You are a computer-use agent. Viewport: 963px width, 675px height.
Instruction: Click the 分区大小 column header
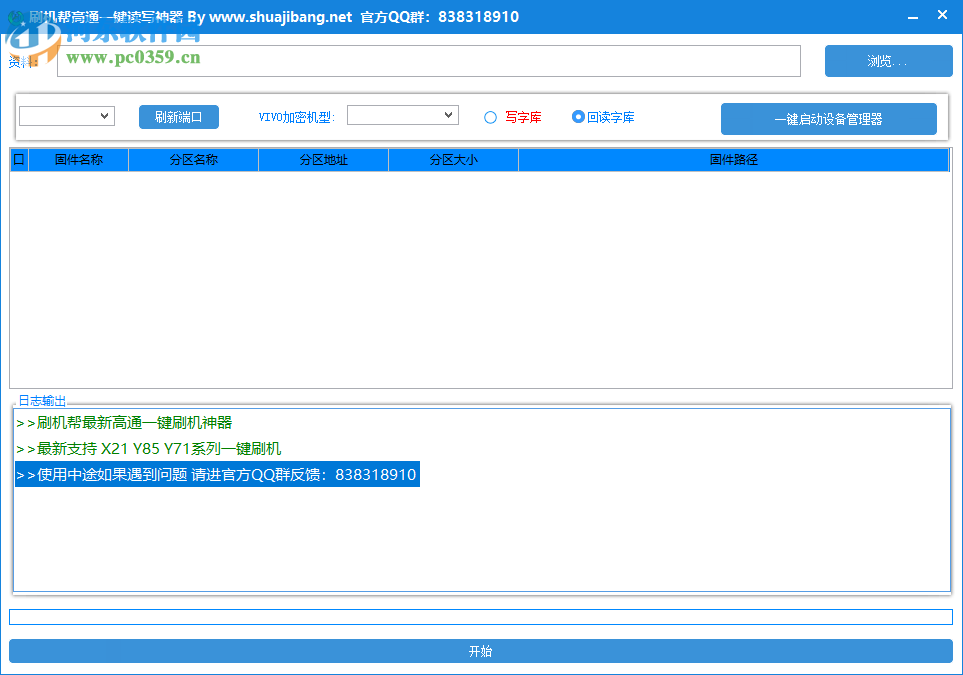click(453, 160)
